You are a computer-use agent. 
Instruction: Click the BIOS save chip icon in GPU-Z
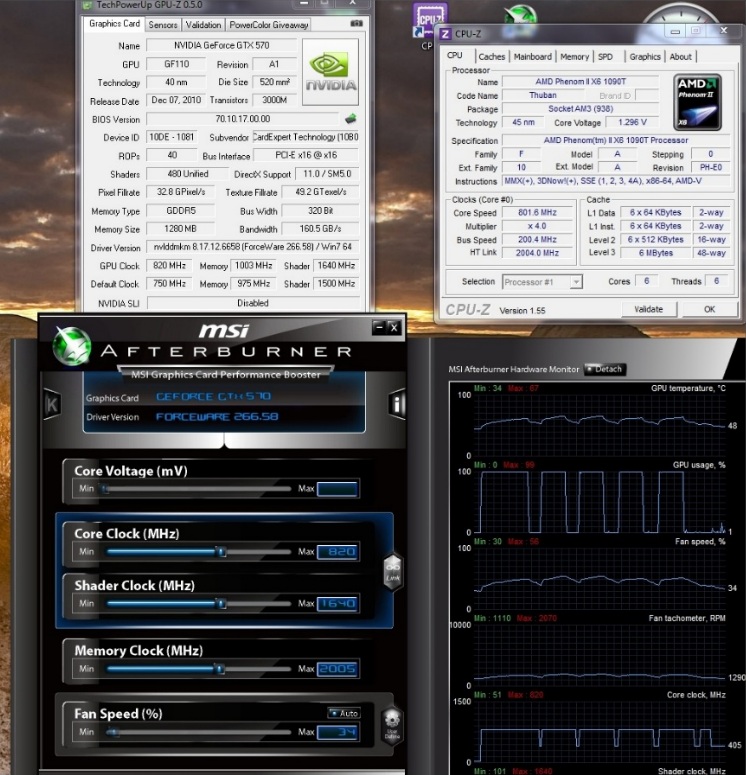(351, 119)
